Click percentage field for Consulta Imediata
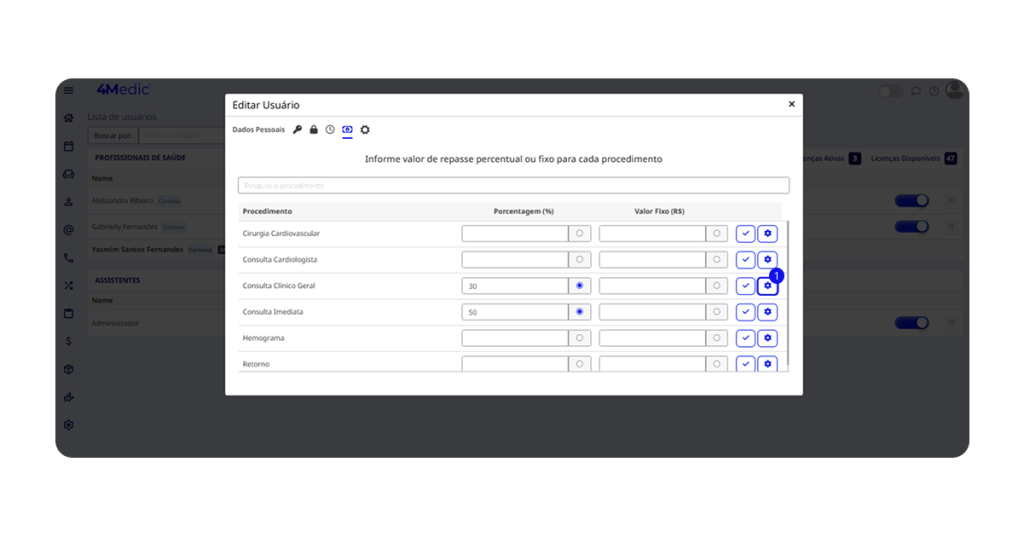 click(514, 312)
